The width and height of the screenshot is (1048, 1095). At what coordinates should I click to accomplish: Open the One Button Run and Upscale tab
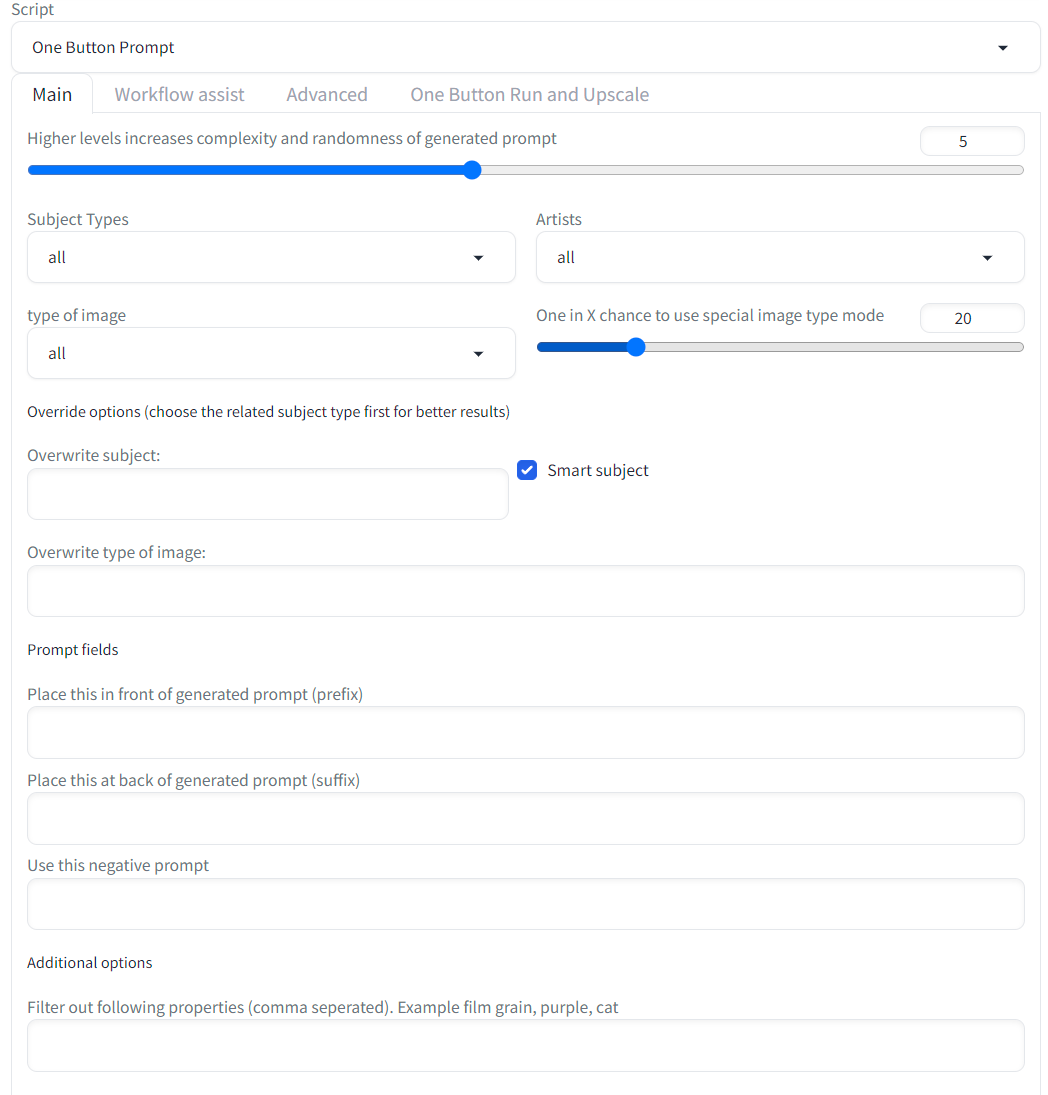pyautogui.click(x=529, y=94)
